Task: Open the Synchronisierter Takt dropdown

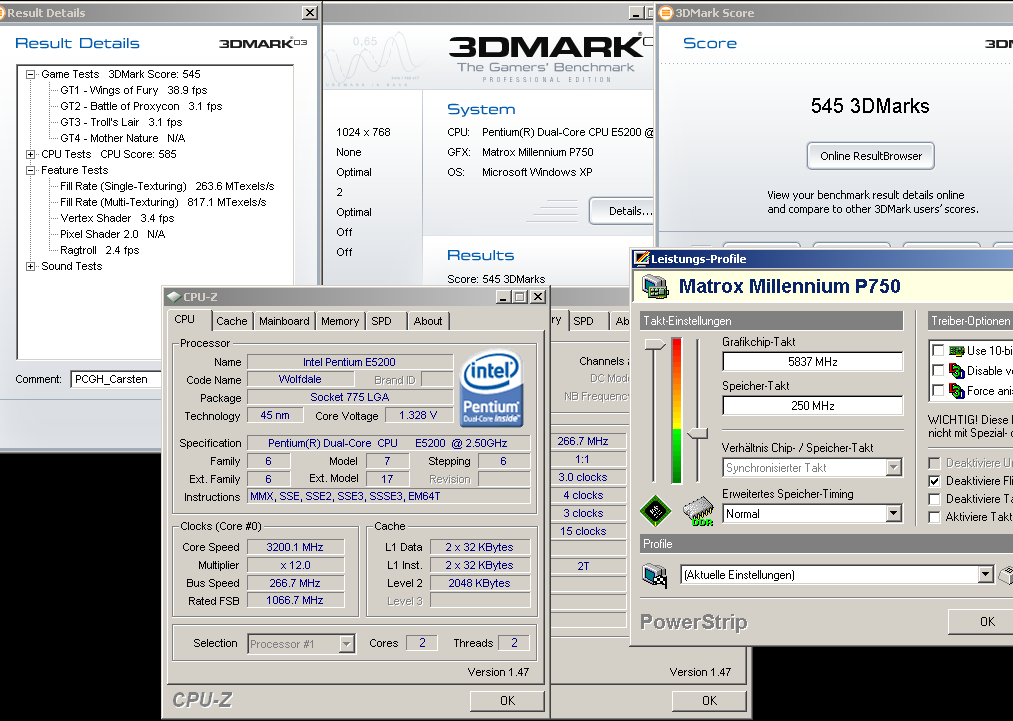Action: click(x=893, y=467)
